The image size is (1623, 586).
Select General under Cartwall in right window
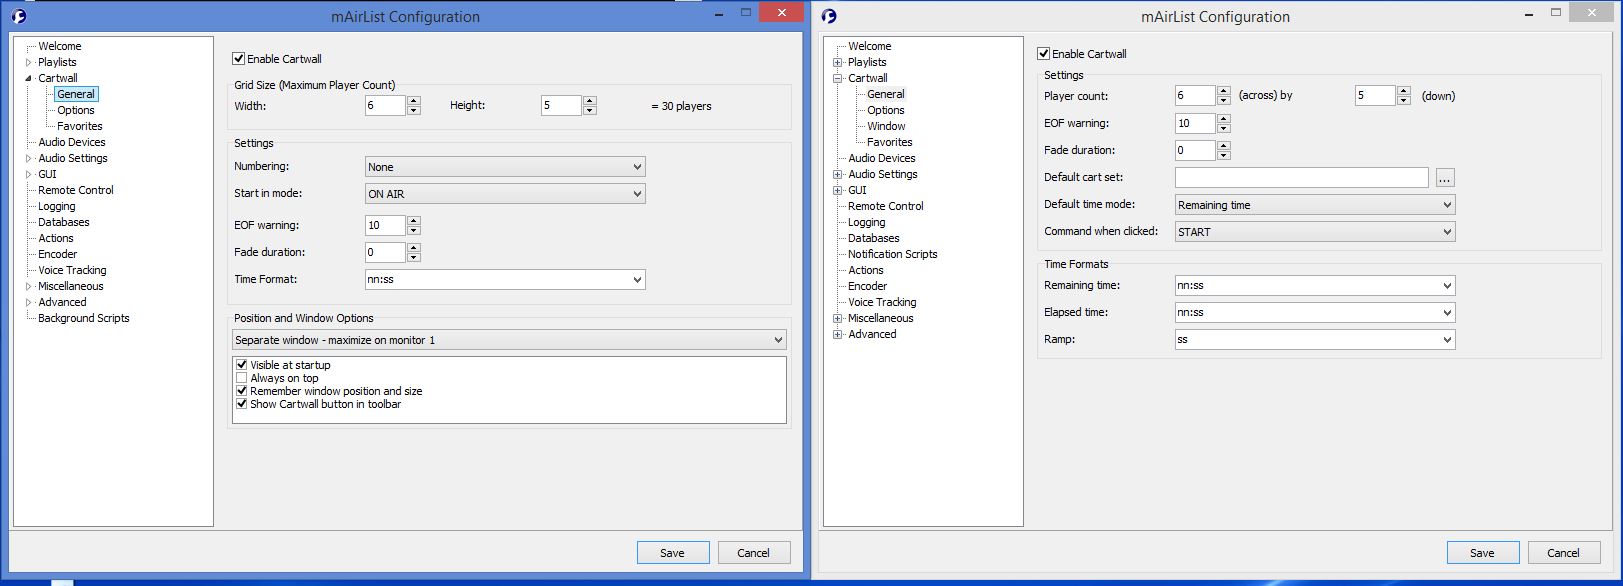pos(886,94)
